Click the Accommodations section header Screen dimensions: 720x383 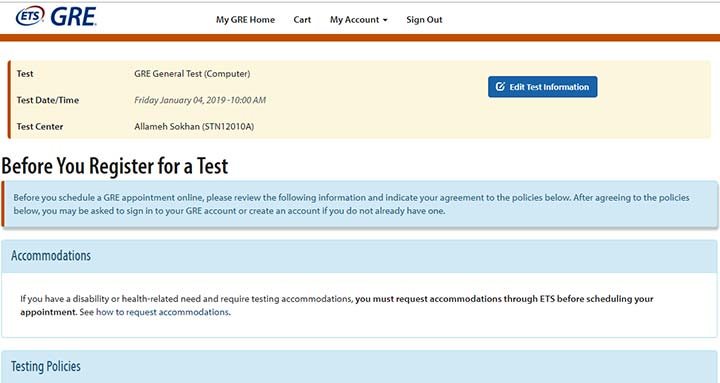click(360, 256)
